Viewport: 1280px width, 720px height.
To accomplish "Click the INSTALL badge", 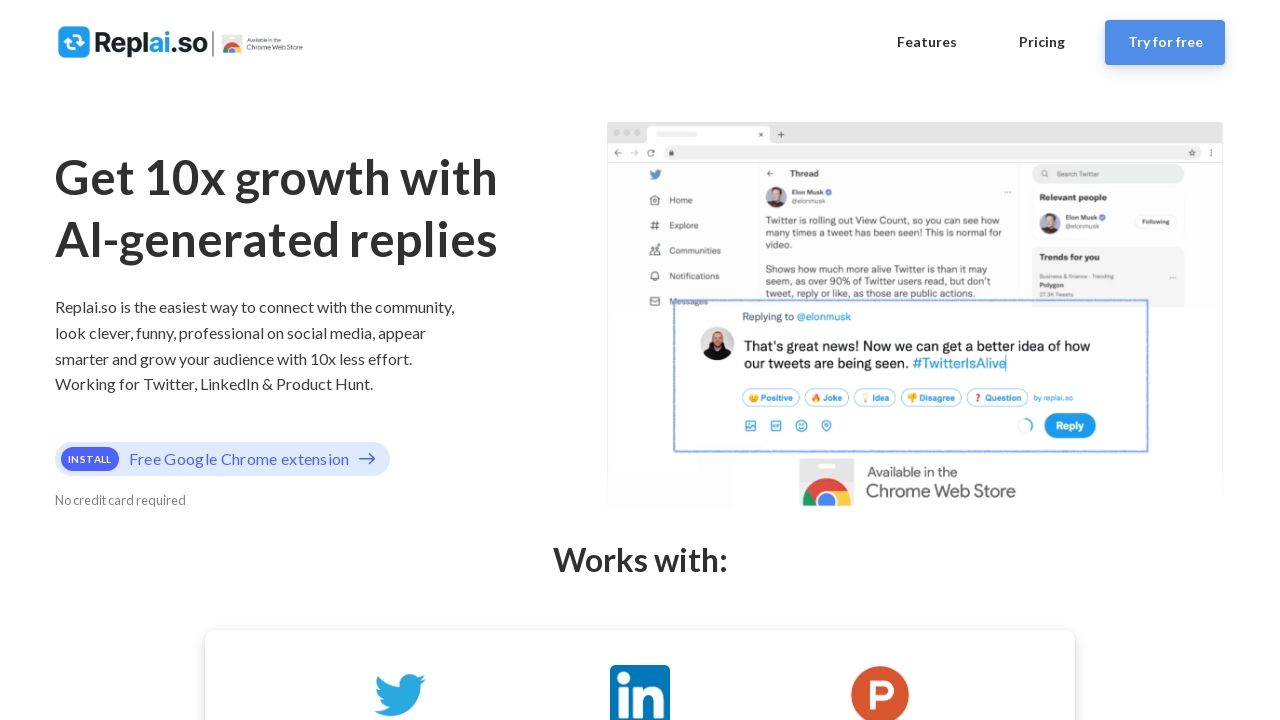I will point(90,459).
